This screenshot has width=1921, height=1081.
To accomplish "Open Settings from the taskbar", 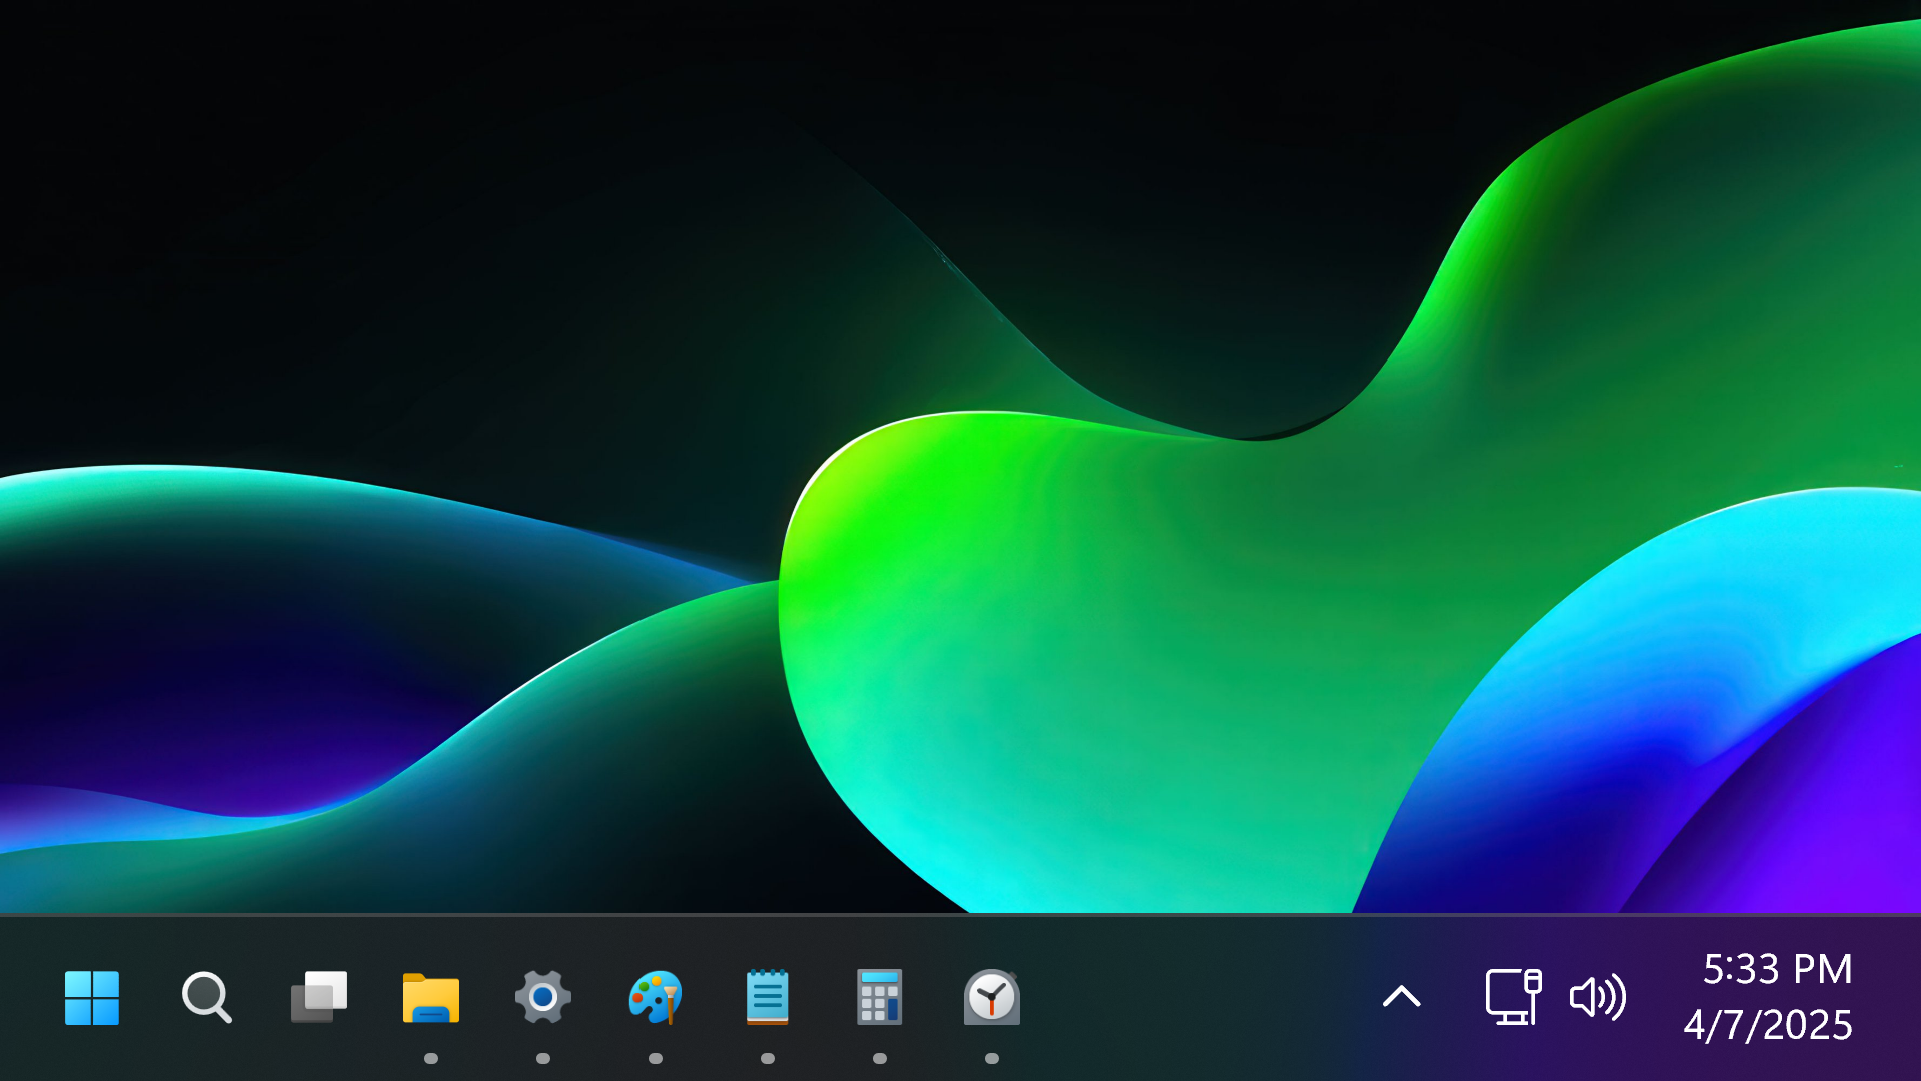I will pyautogui.click(x=543, y=997).
